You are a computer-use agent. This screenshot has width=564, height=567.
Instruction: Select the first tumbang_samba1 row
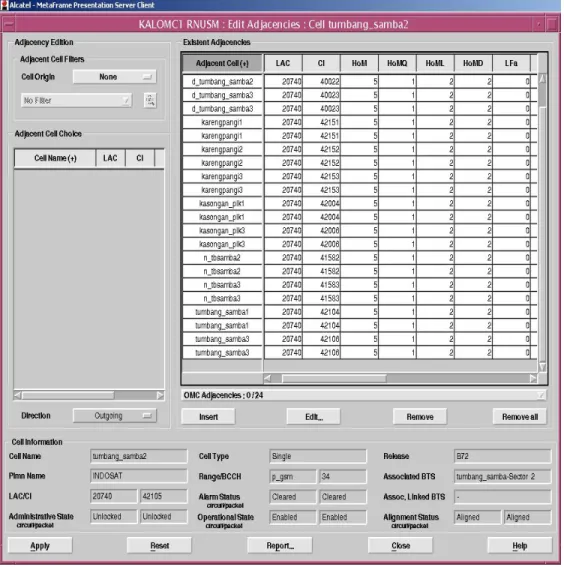click(359, 312)
